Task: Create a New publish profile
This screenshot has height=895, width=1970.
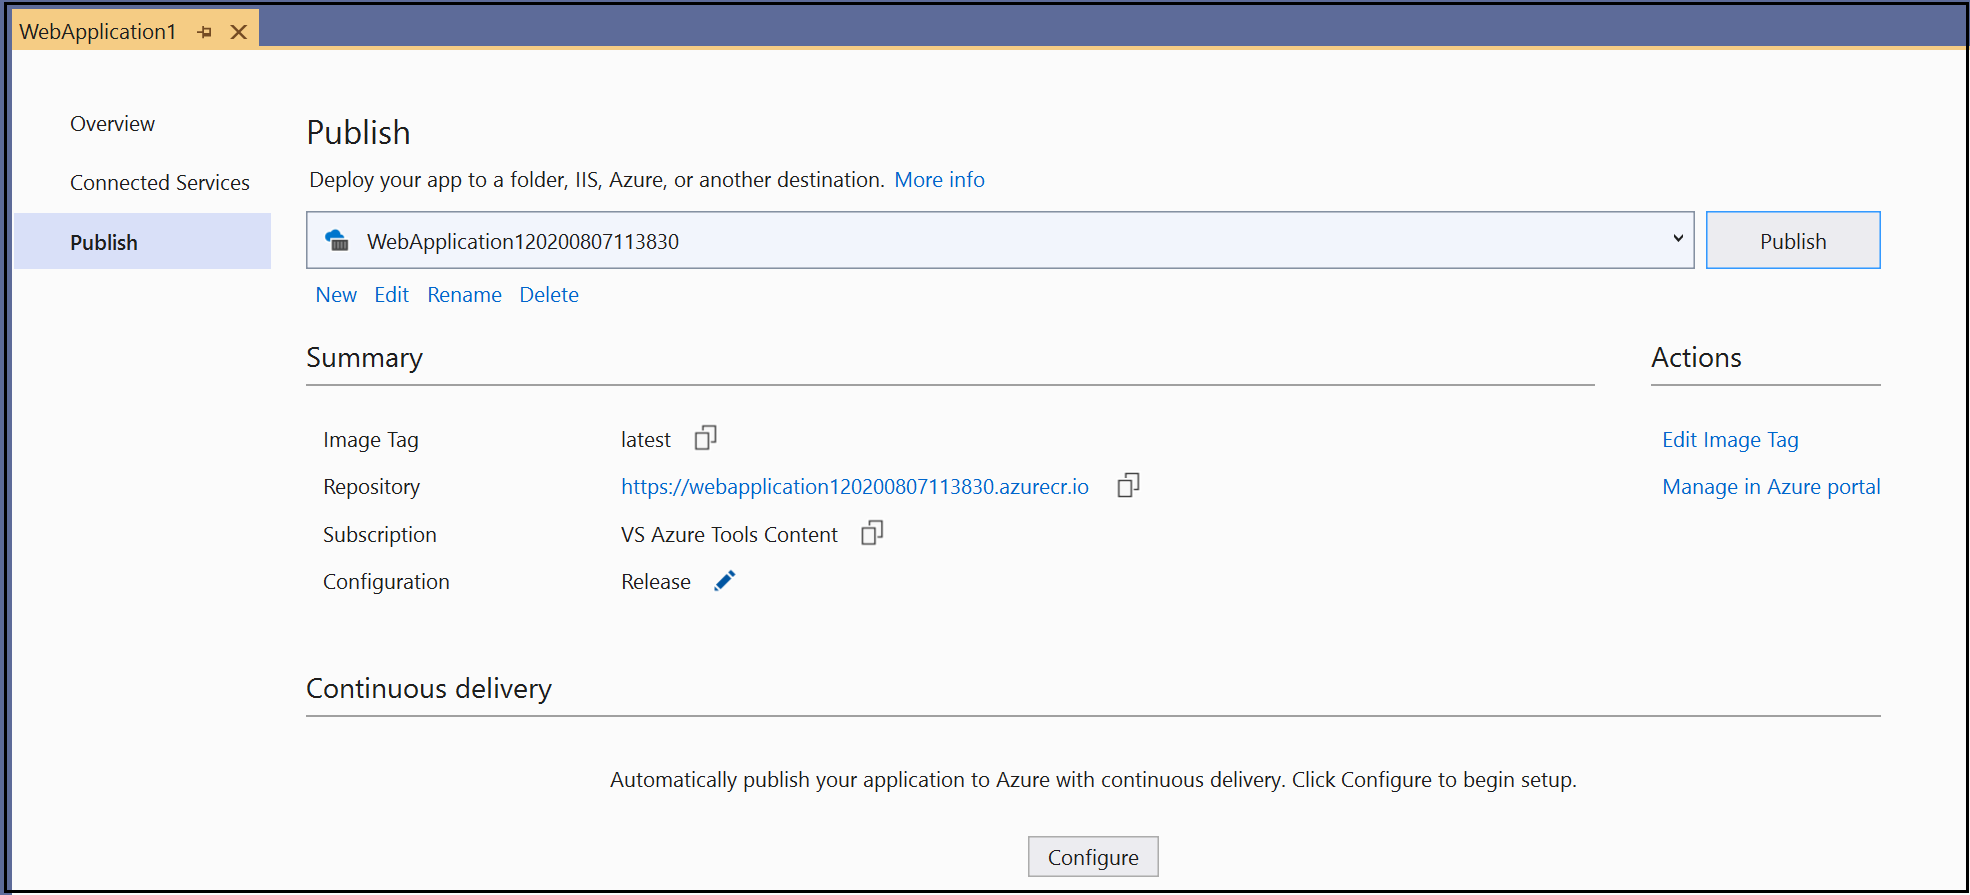Action: 336,295
